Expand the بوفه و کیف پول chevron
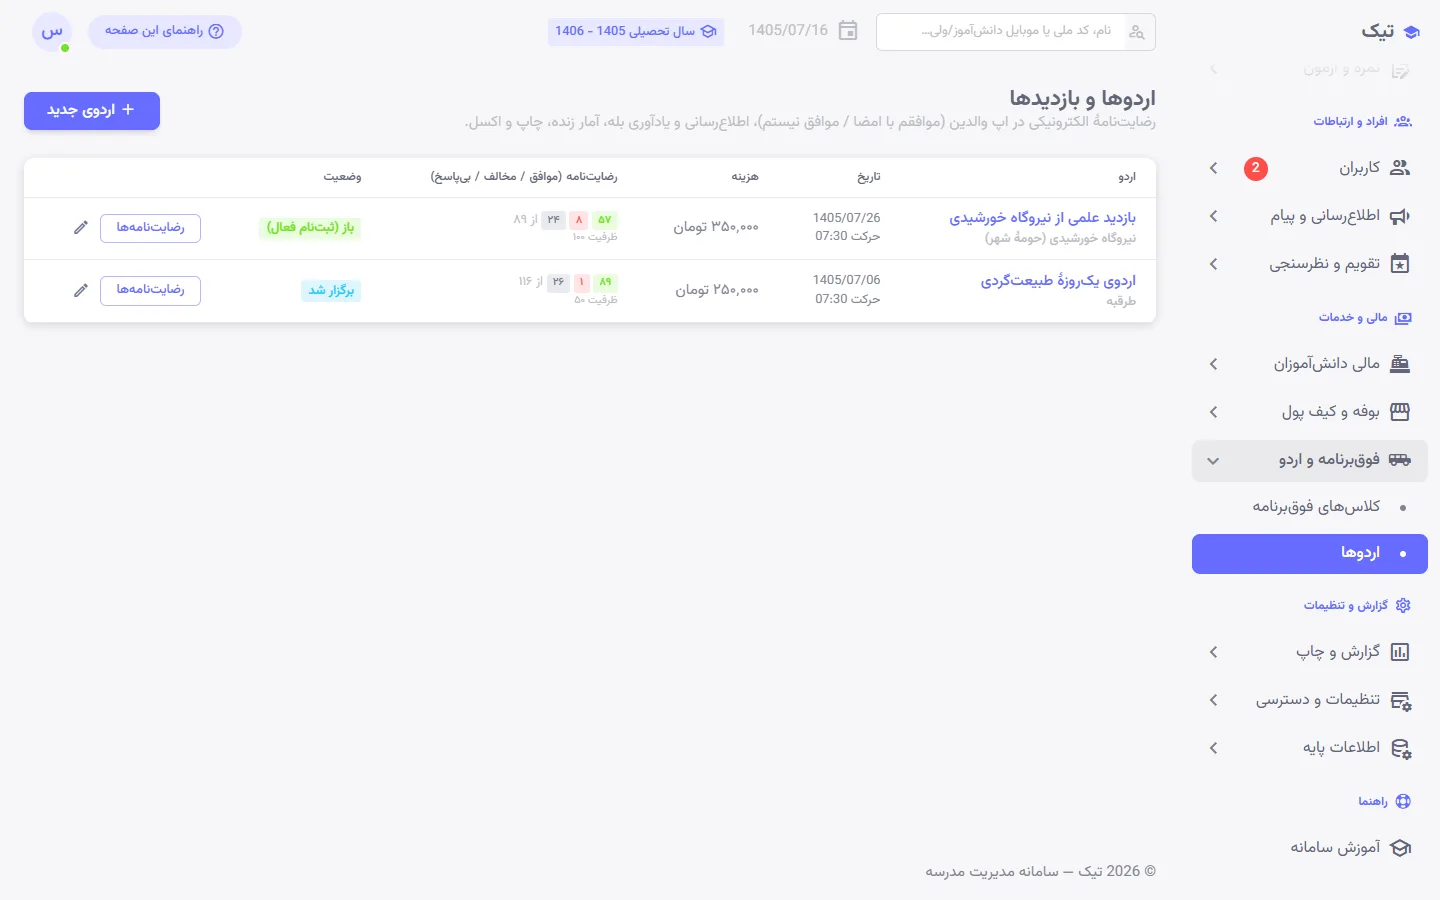 coord(1213,412)
